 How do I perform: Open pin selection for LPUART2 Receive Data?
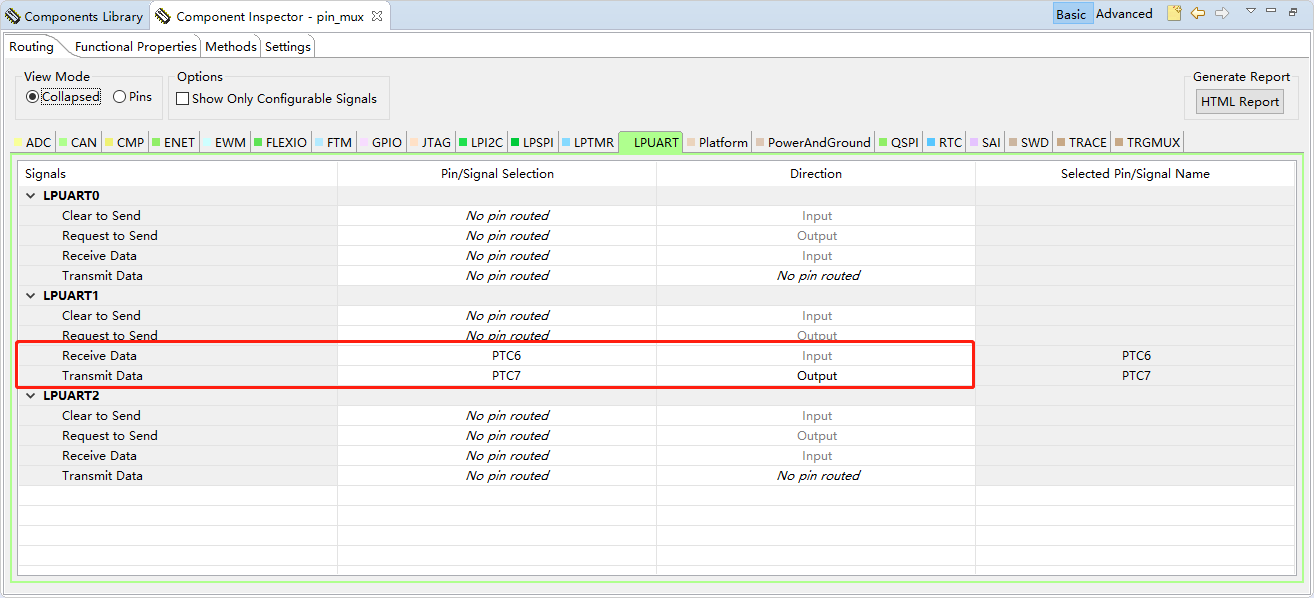tap(497, 456)
